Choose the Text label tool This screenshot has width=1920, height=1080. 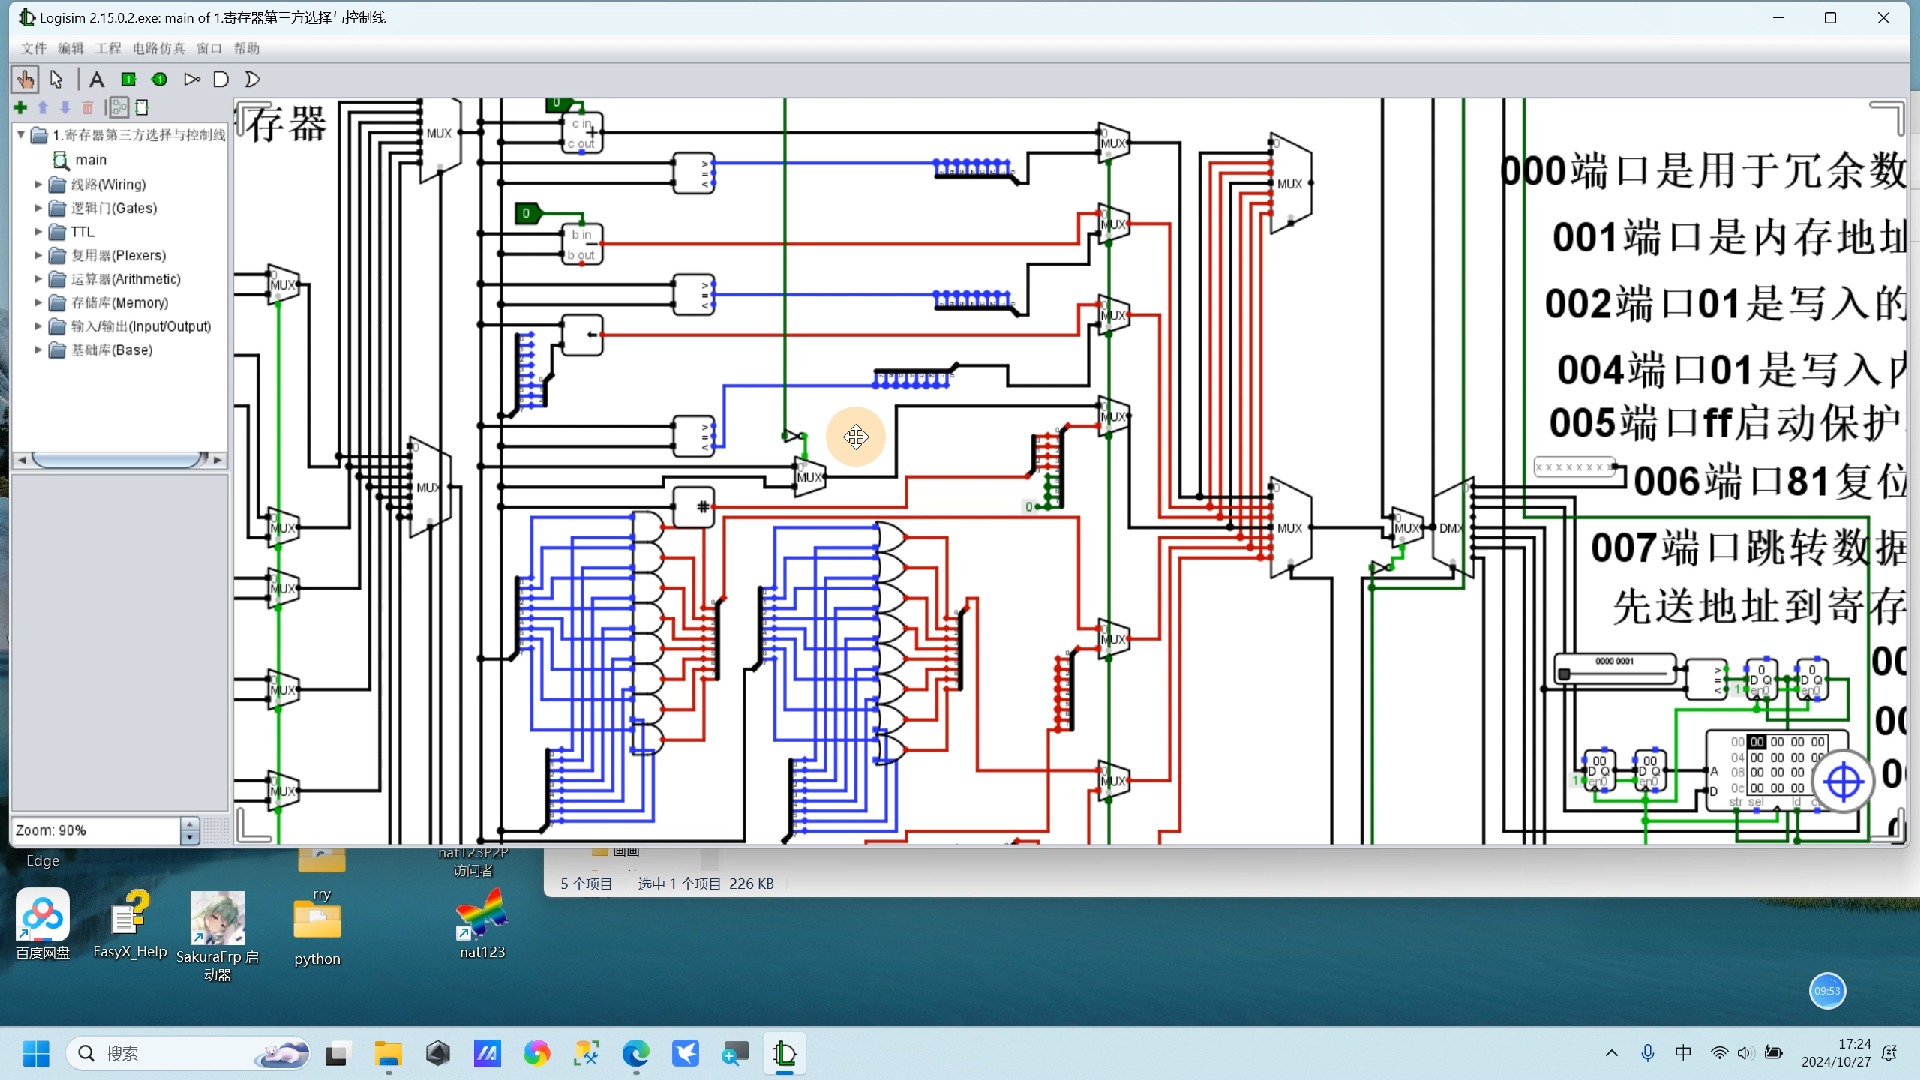tap(96, 79)
